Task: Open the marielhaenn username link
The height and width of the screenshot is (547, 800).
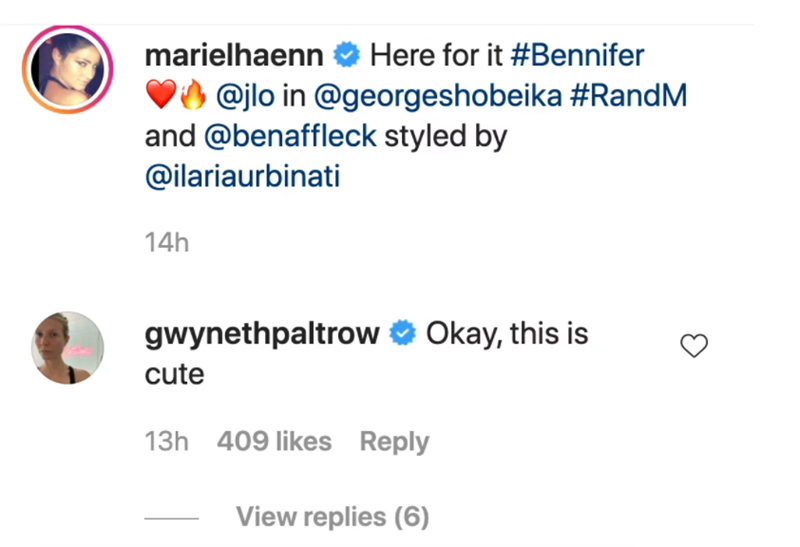Action: click(236, 56)
